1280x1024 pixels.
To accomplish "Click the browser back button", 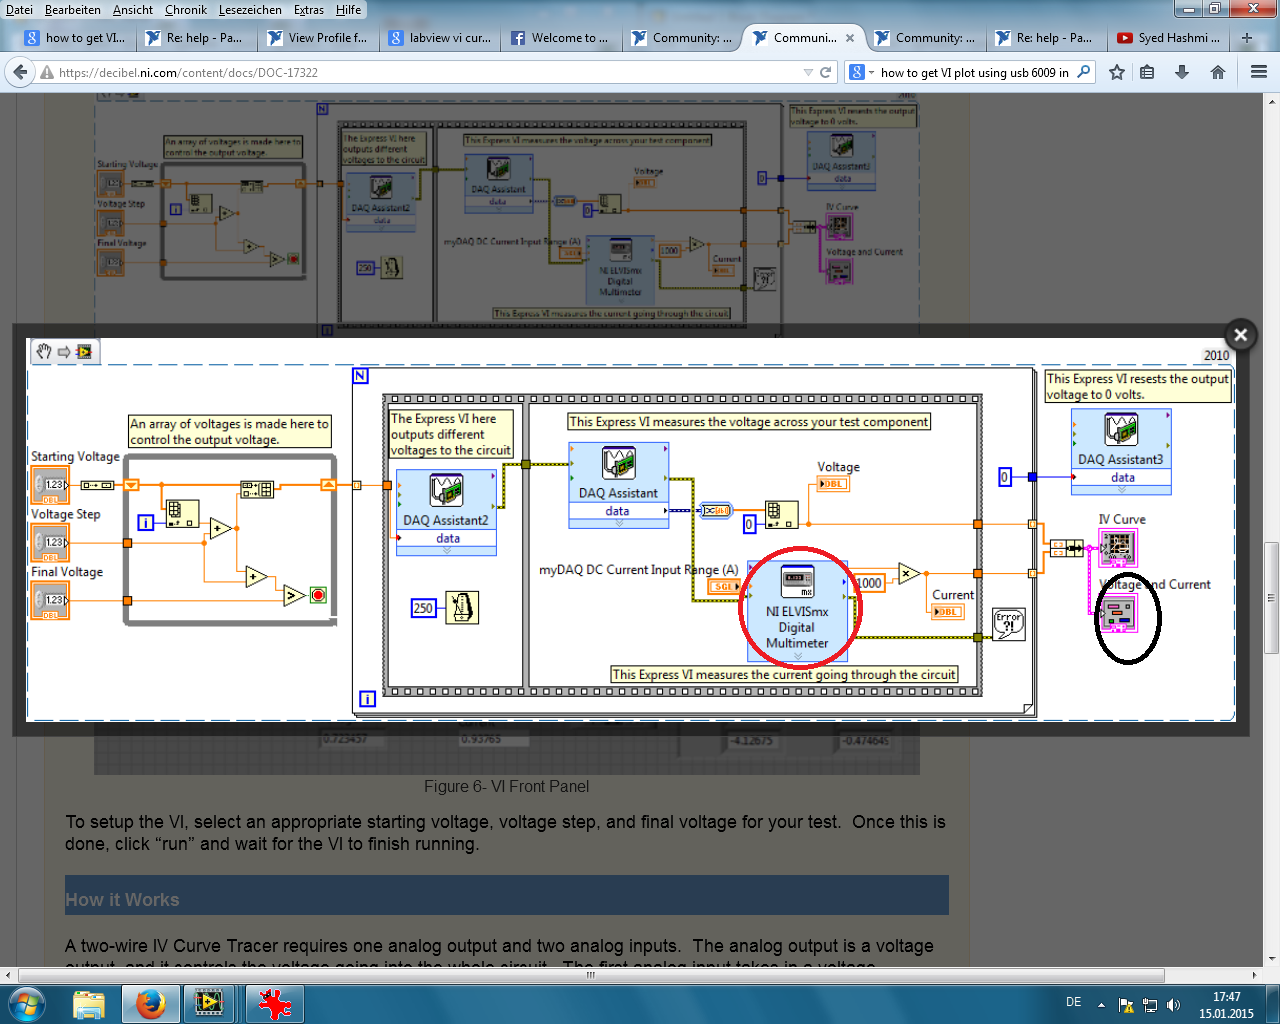I will click(x=19, y=72).
